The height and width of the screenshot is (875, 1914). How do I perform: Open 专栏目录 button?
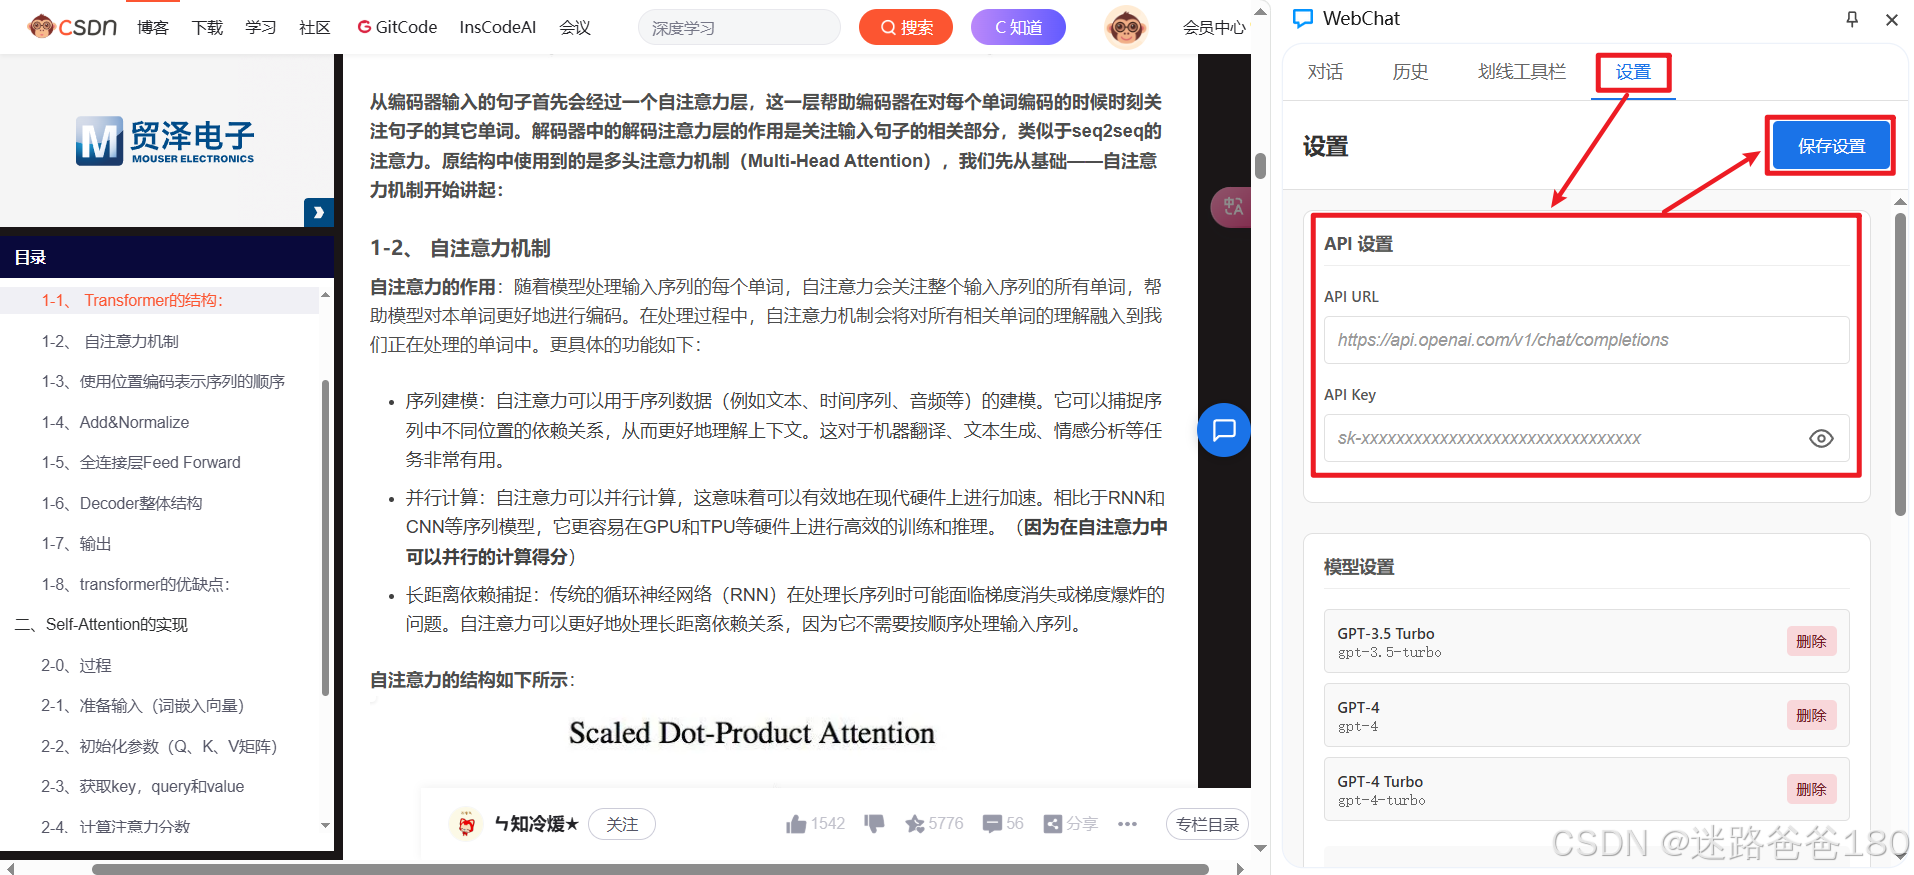tap(1207, 824)
